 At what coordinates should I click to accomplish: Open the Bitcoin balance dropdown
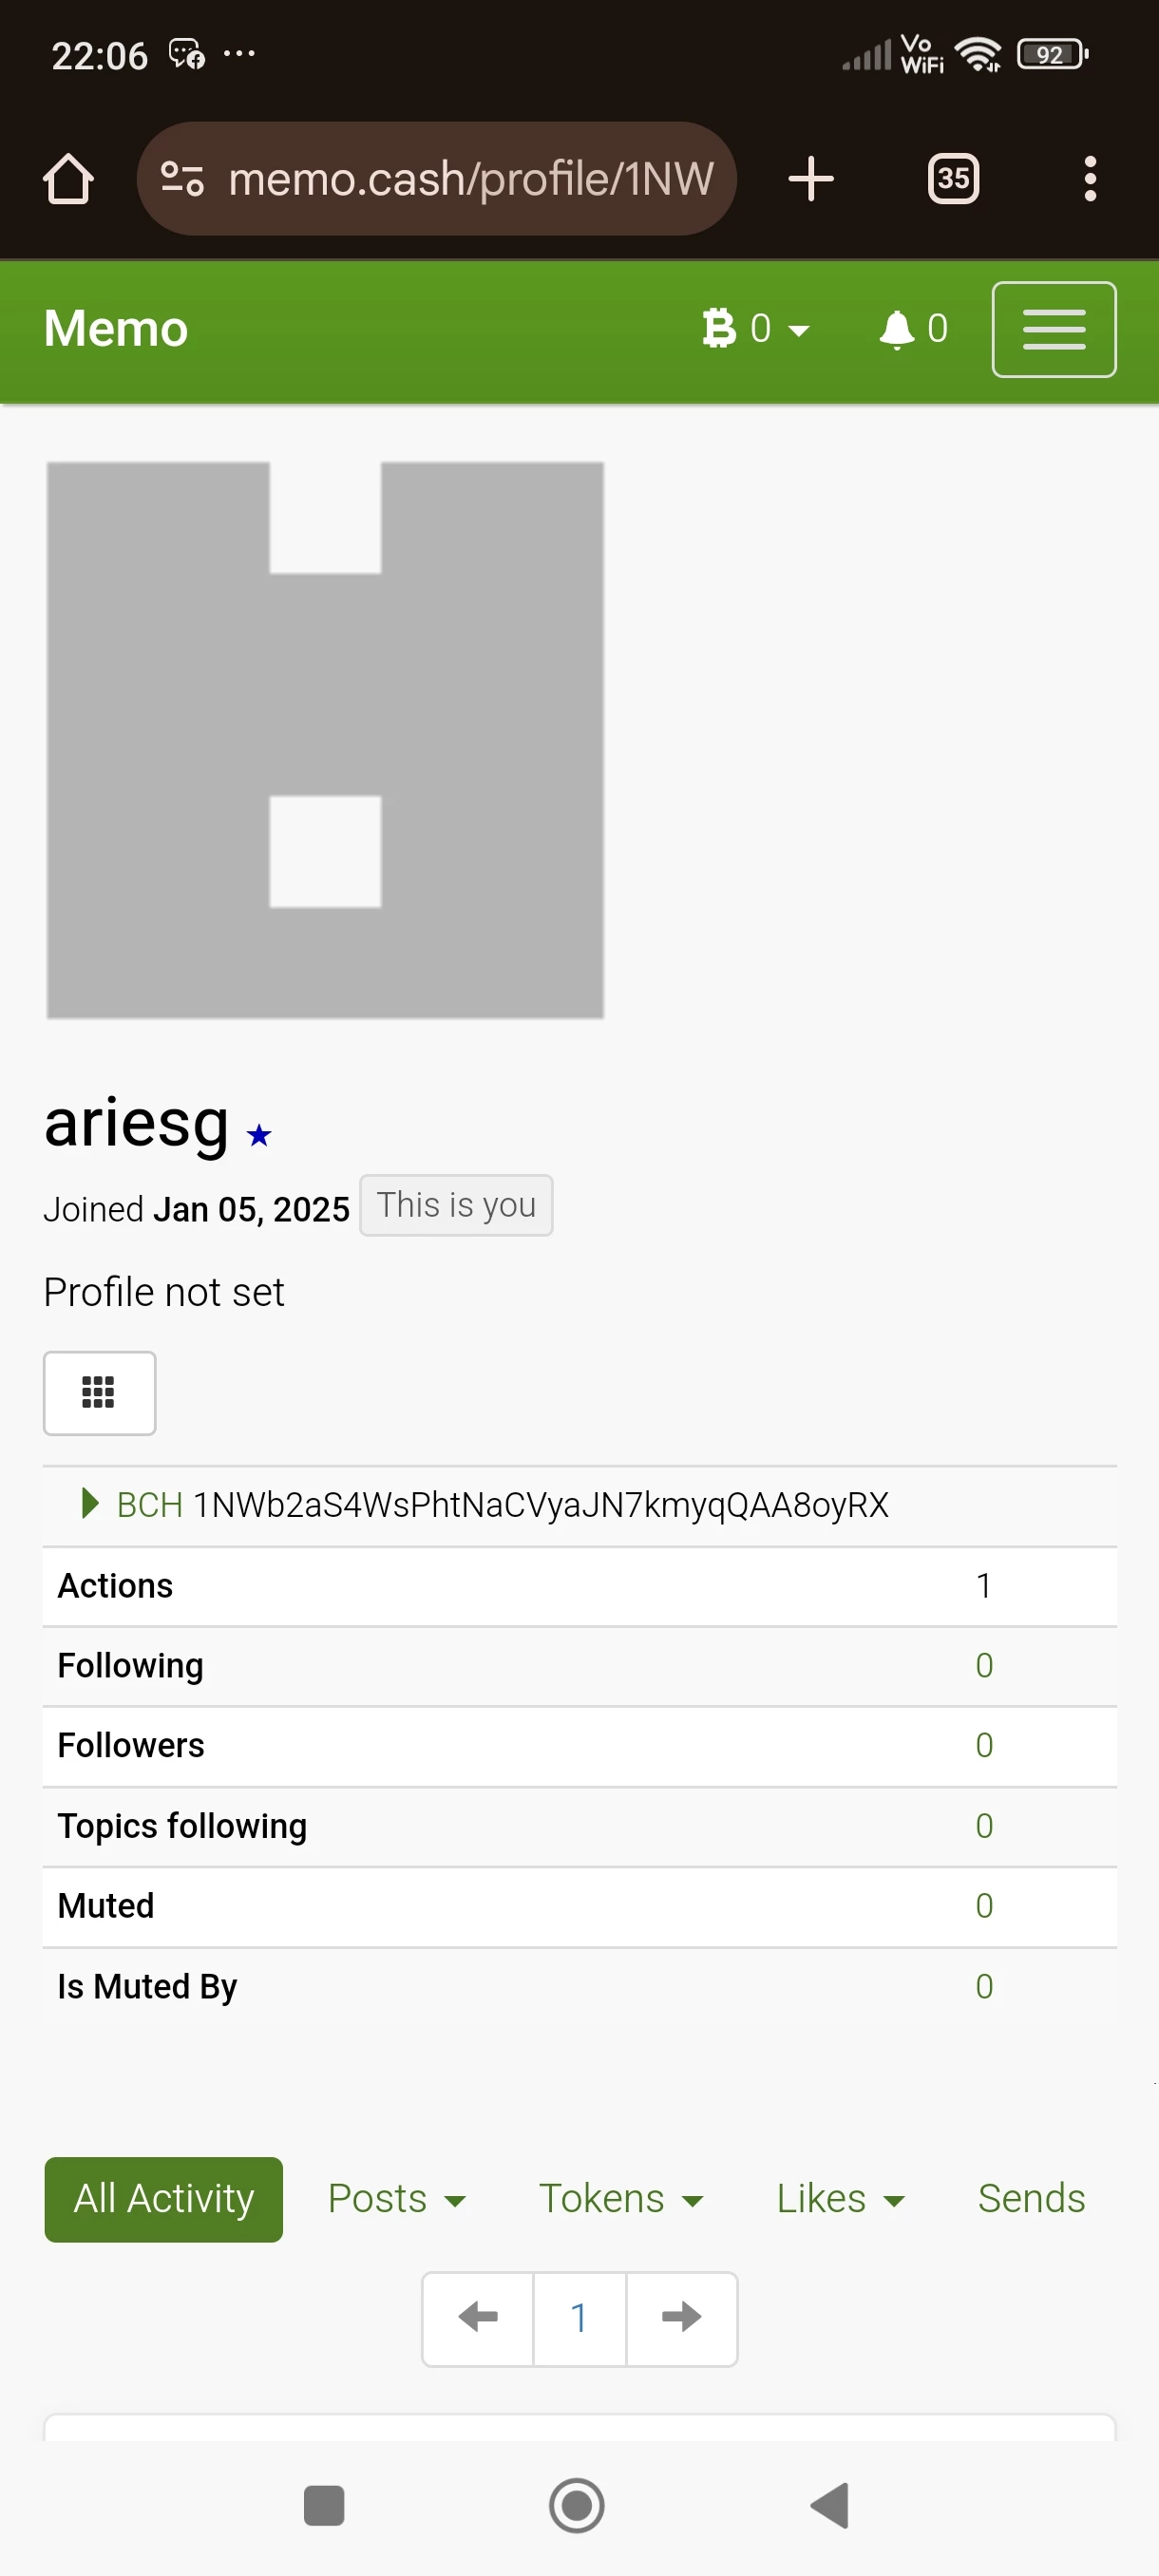(x=755, y=329)
